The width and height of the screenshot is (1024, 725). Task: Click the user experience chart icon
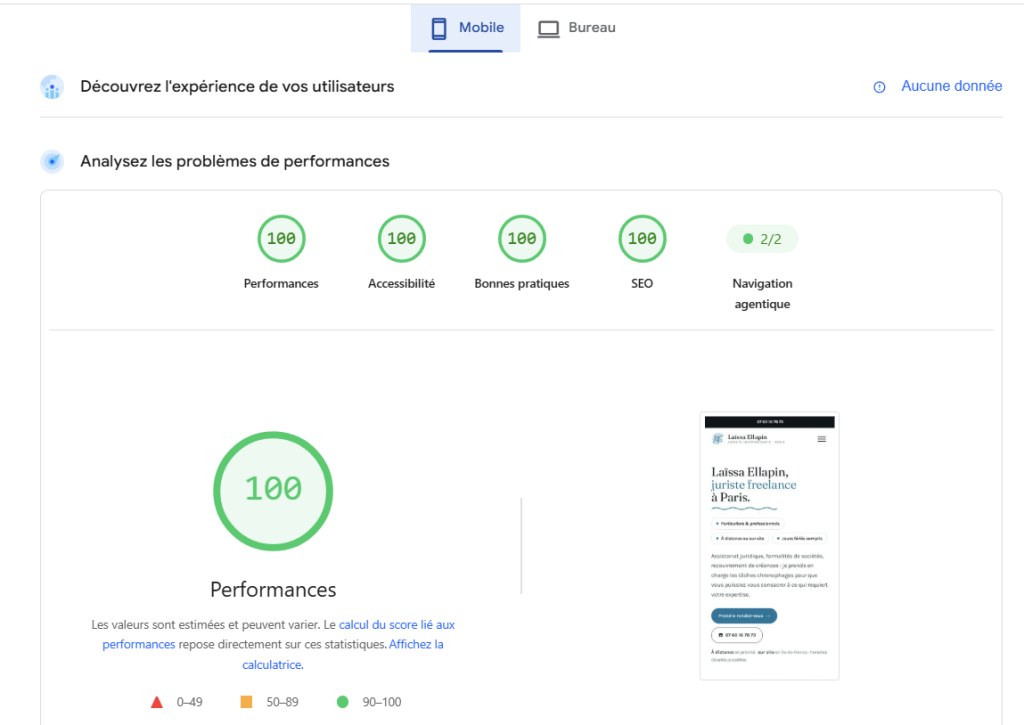pos(52,87)
